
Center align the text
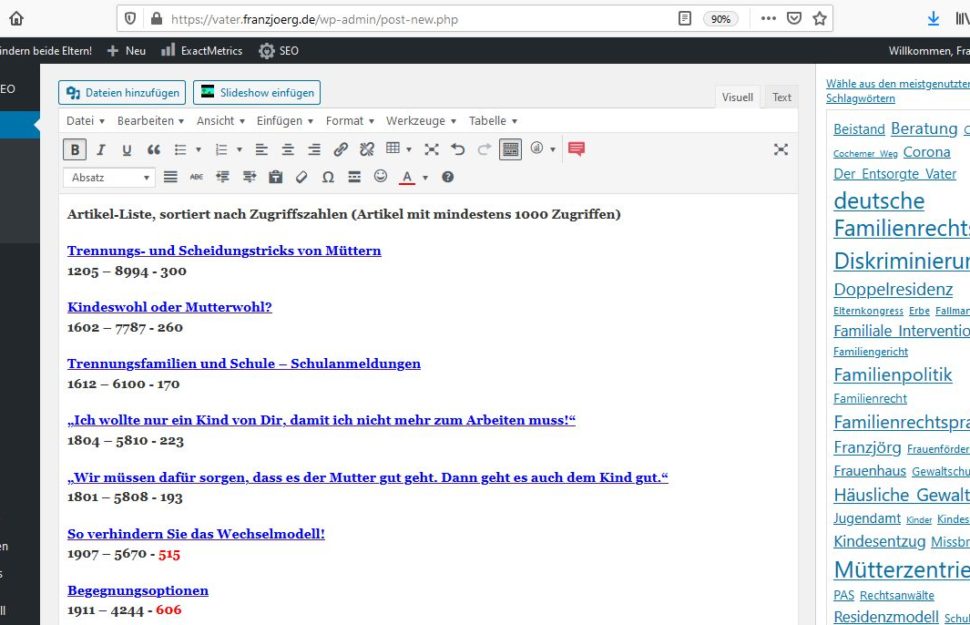[x=288, y=149]
